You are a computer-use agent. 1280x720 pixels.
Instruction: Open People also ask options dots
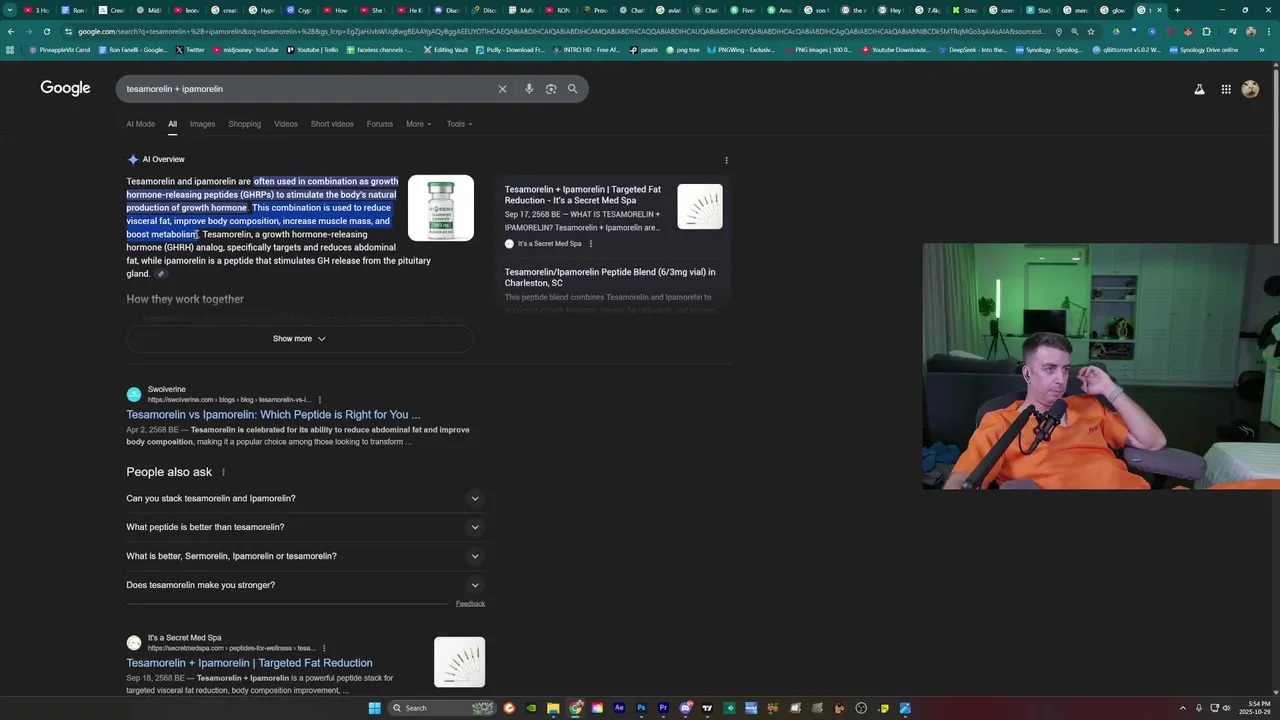(223, 472)
